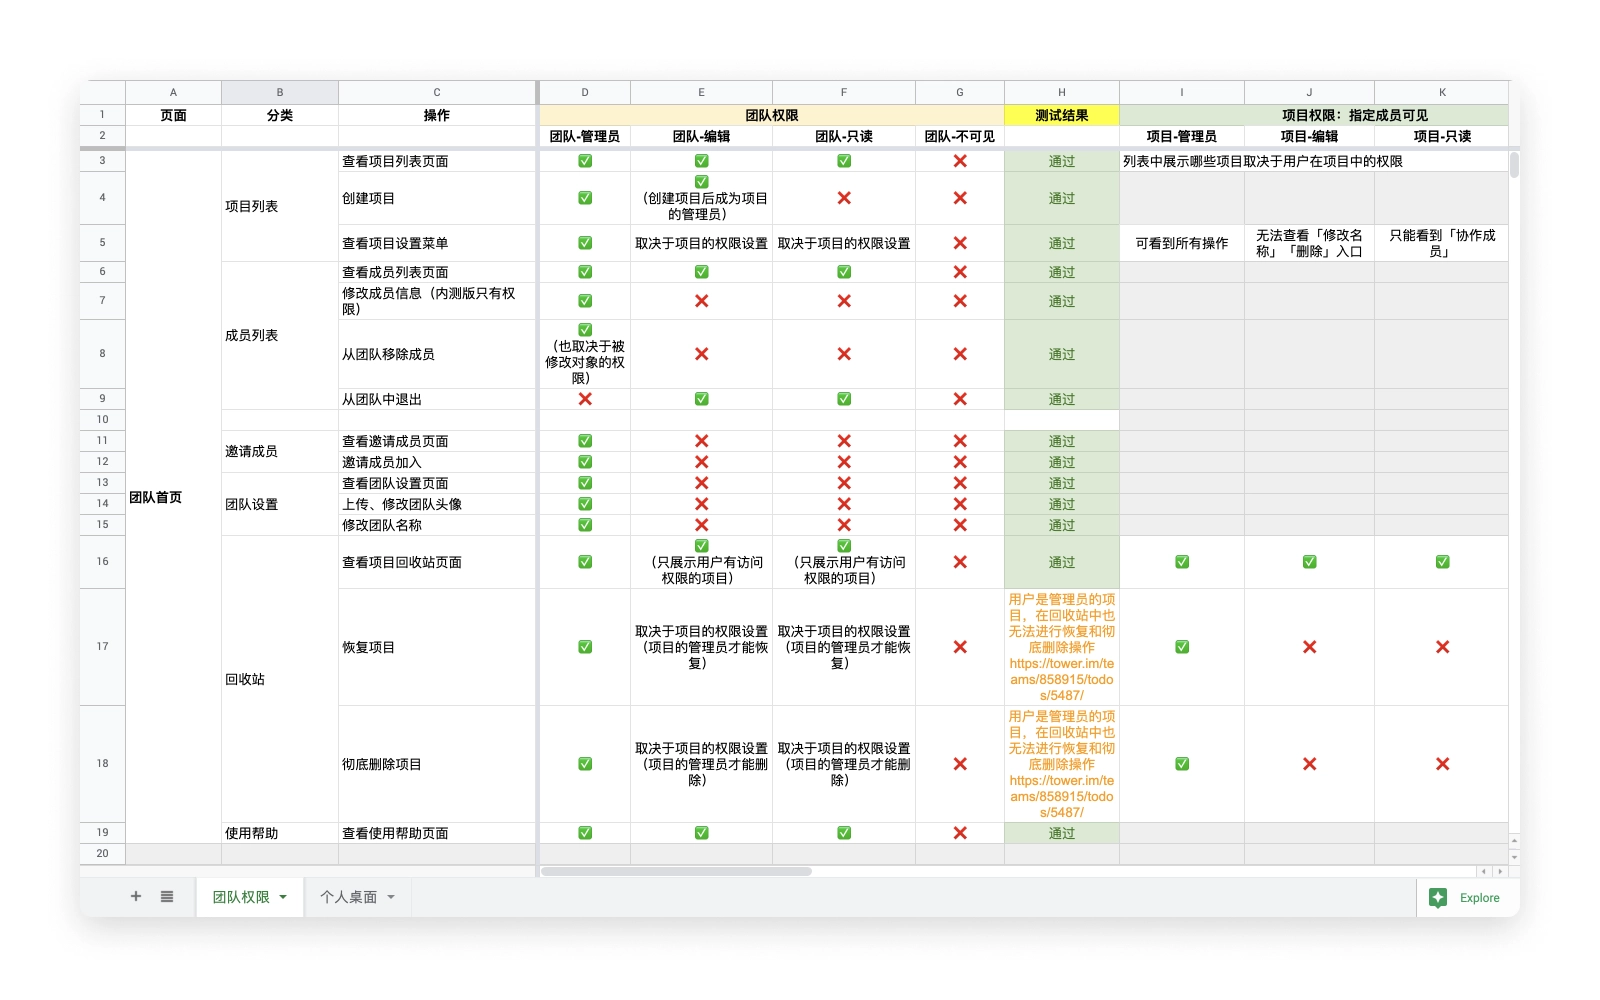Screen dimensions: 1600x1000
Task: Switch to the 个人桌面 sheet tab
Action: 348,898
